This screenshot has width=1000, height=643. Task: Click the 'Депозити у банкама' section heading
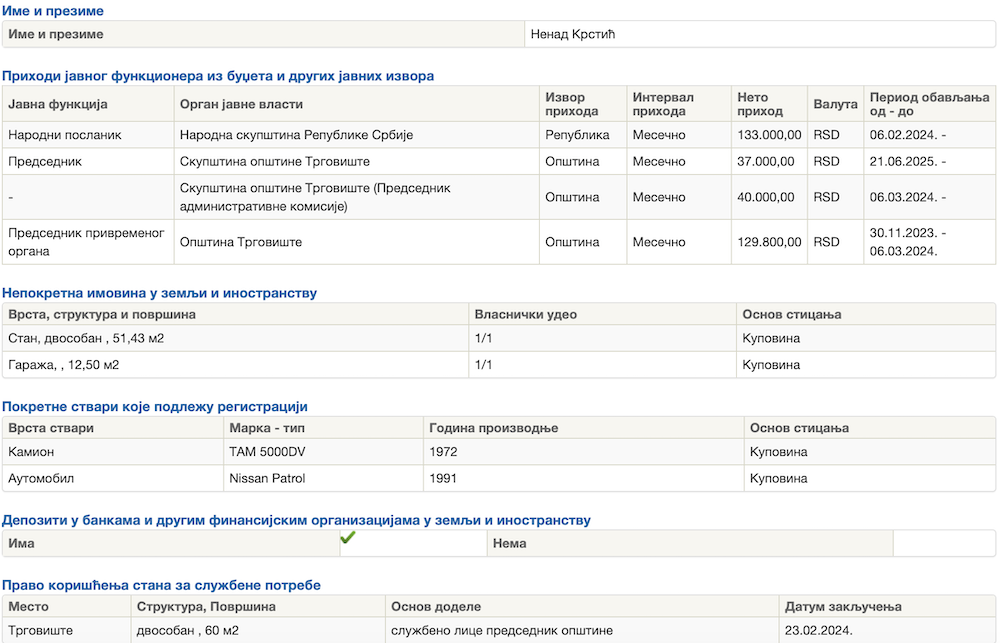[x=296, y=521]
